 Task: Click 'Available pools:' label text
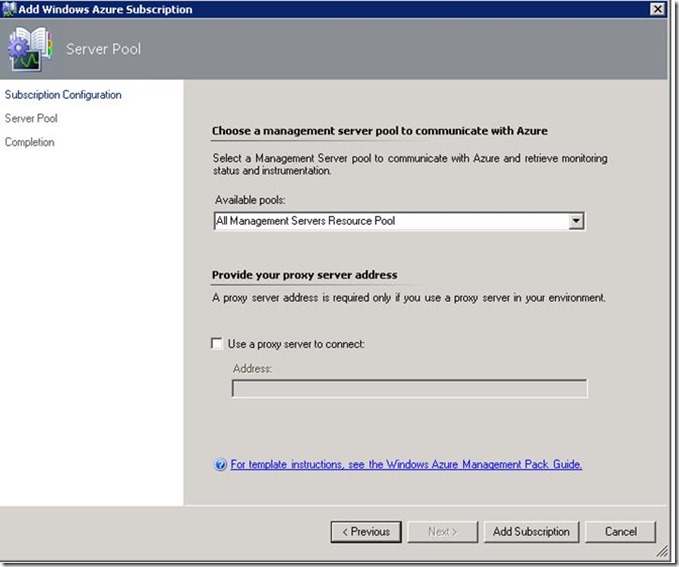pos(250,200)
